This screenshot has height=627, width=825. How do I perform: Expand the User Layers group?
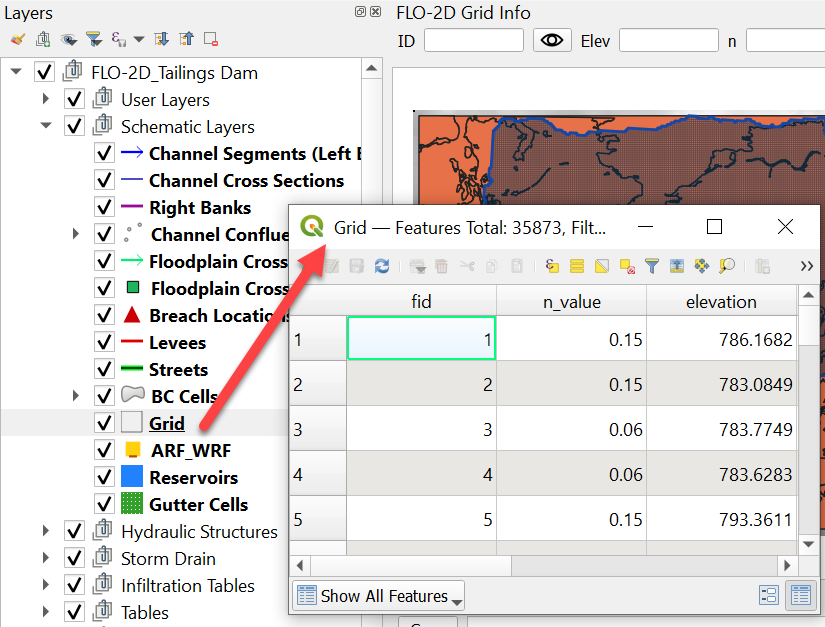(x=45, y=100)
